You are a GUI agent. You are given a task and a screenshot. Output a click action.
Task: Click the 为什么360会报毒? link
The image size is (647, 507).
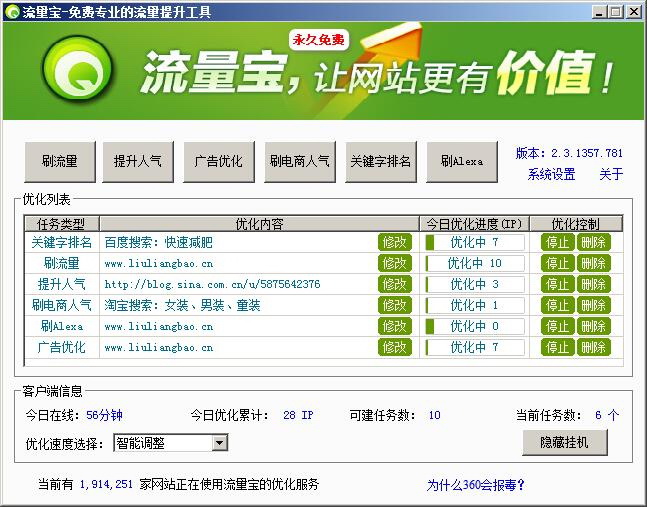click(x=475, y=485)
